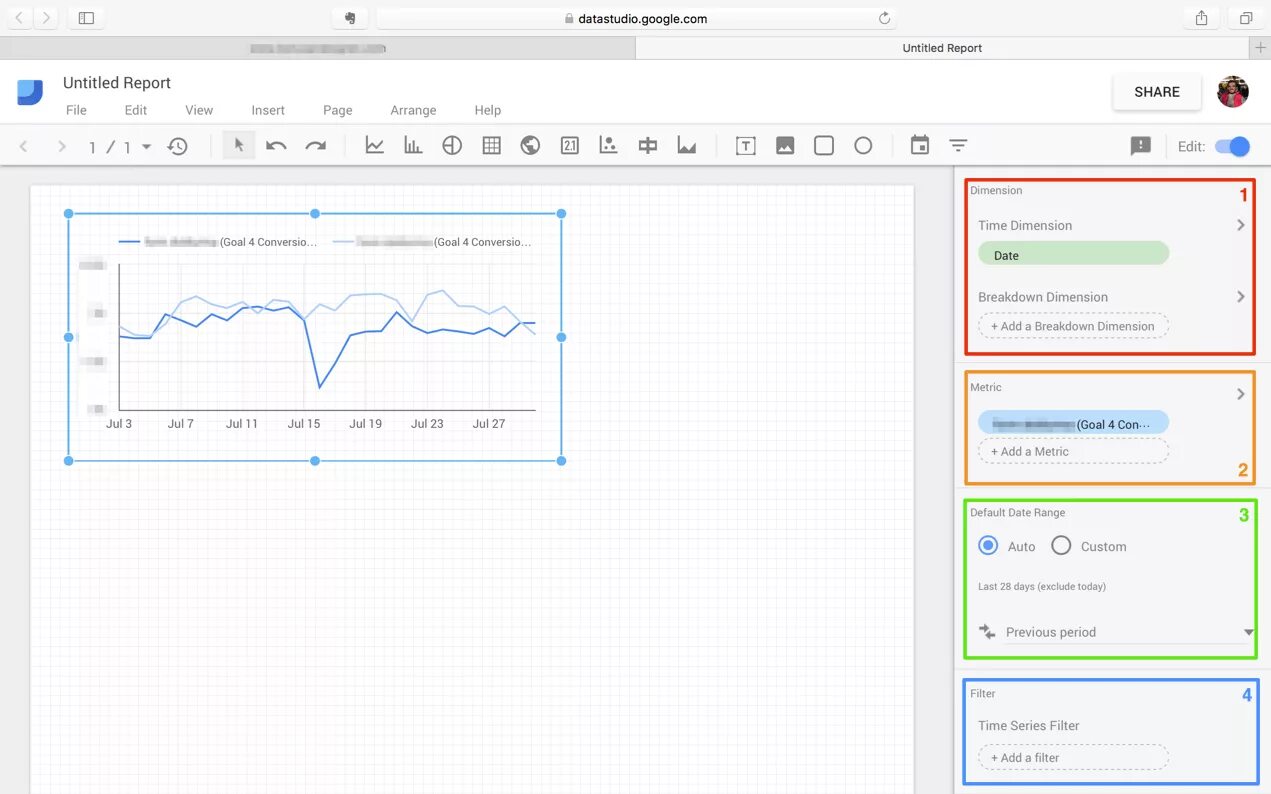
Task: Insert a Bar chart
Action: point(413,146)
